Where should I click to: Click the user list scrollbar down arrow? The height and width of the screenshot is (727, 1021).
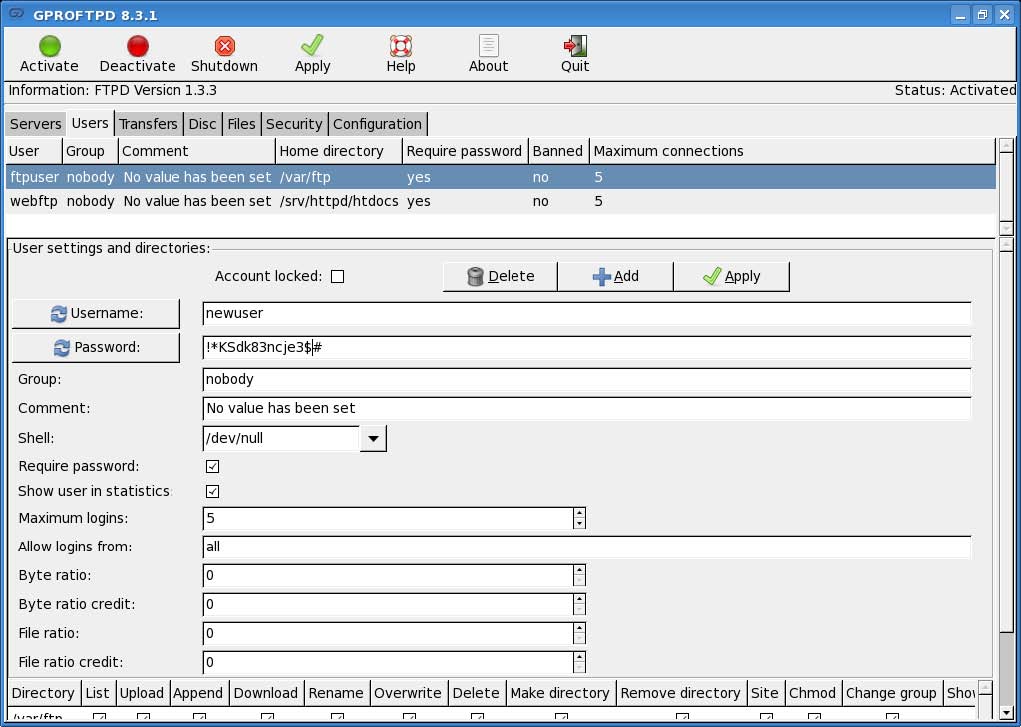coord(1006,229)
